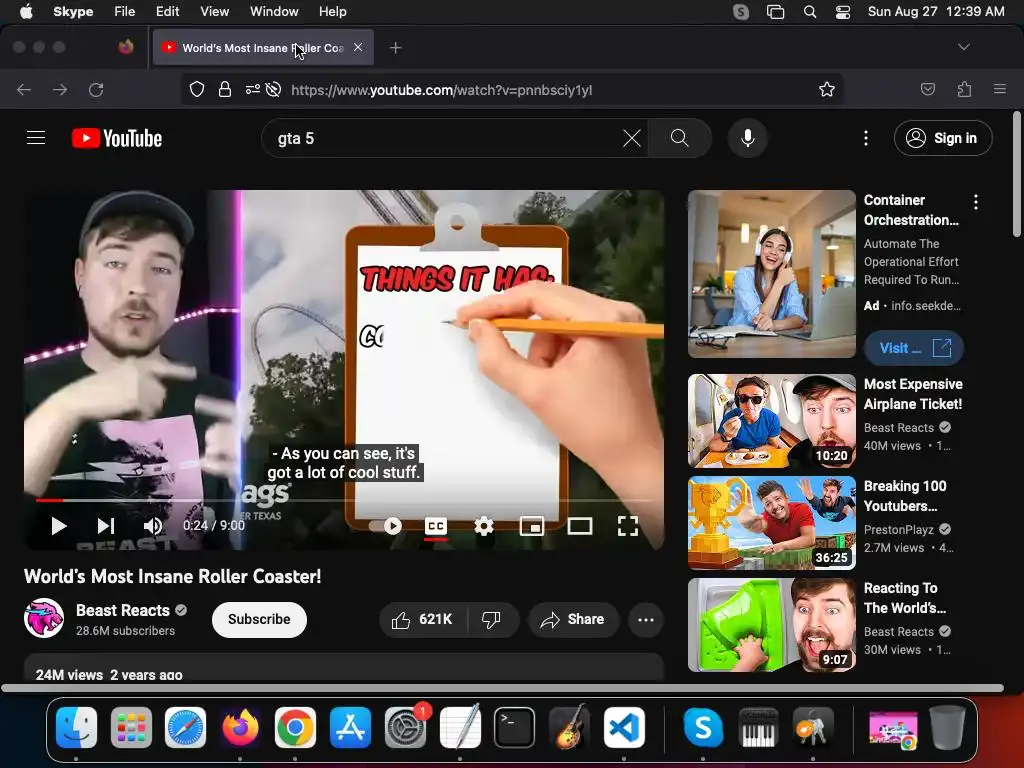Open the Help menu
This screenshot has width=1024, height=768.
click(x=332, y=12)
